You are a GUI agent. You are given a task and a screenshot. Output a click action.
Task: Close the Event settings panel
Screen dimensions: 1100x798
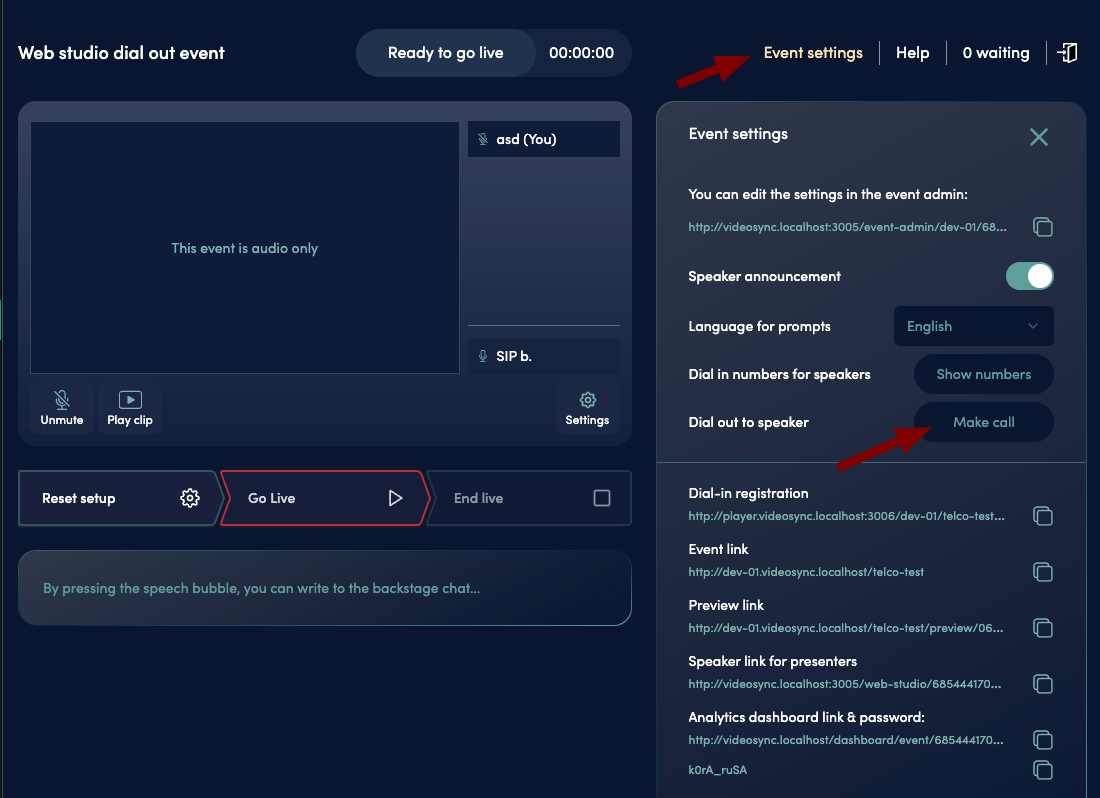tap(1038, 137)
